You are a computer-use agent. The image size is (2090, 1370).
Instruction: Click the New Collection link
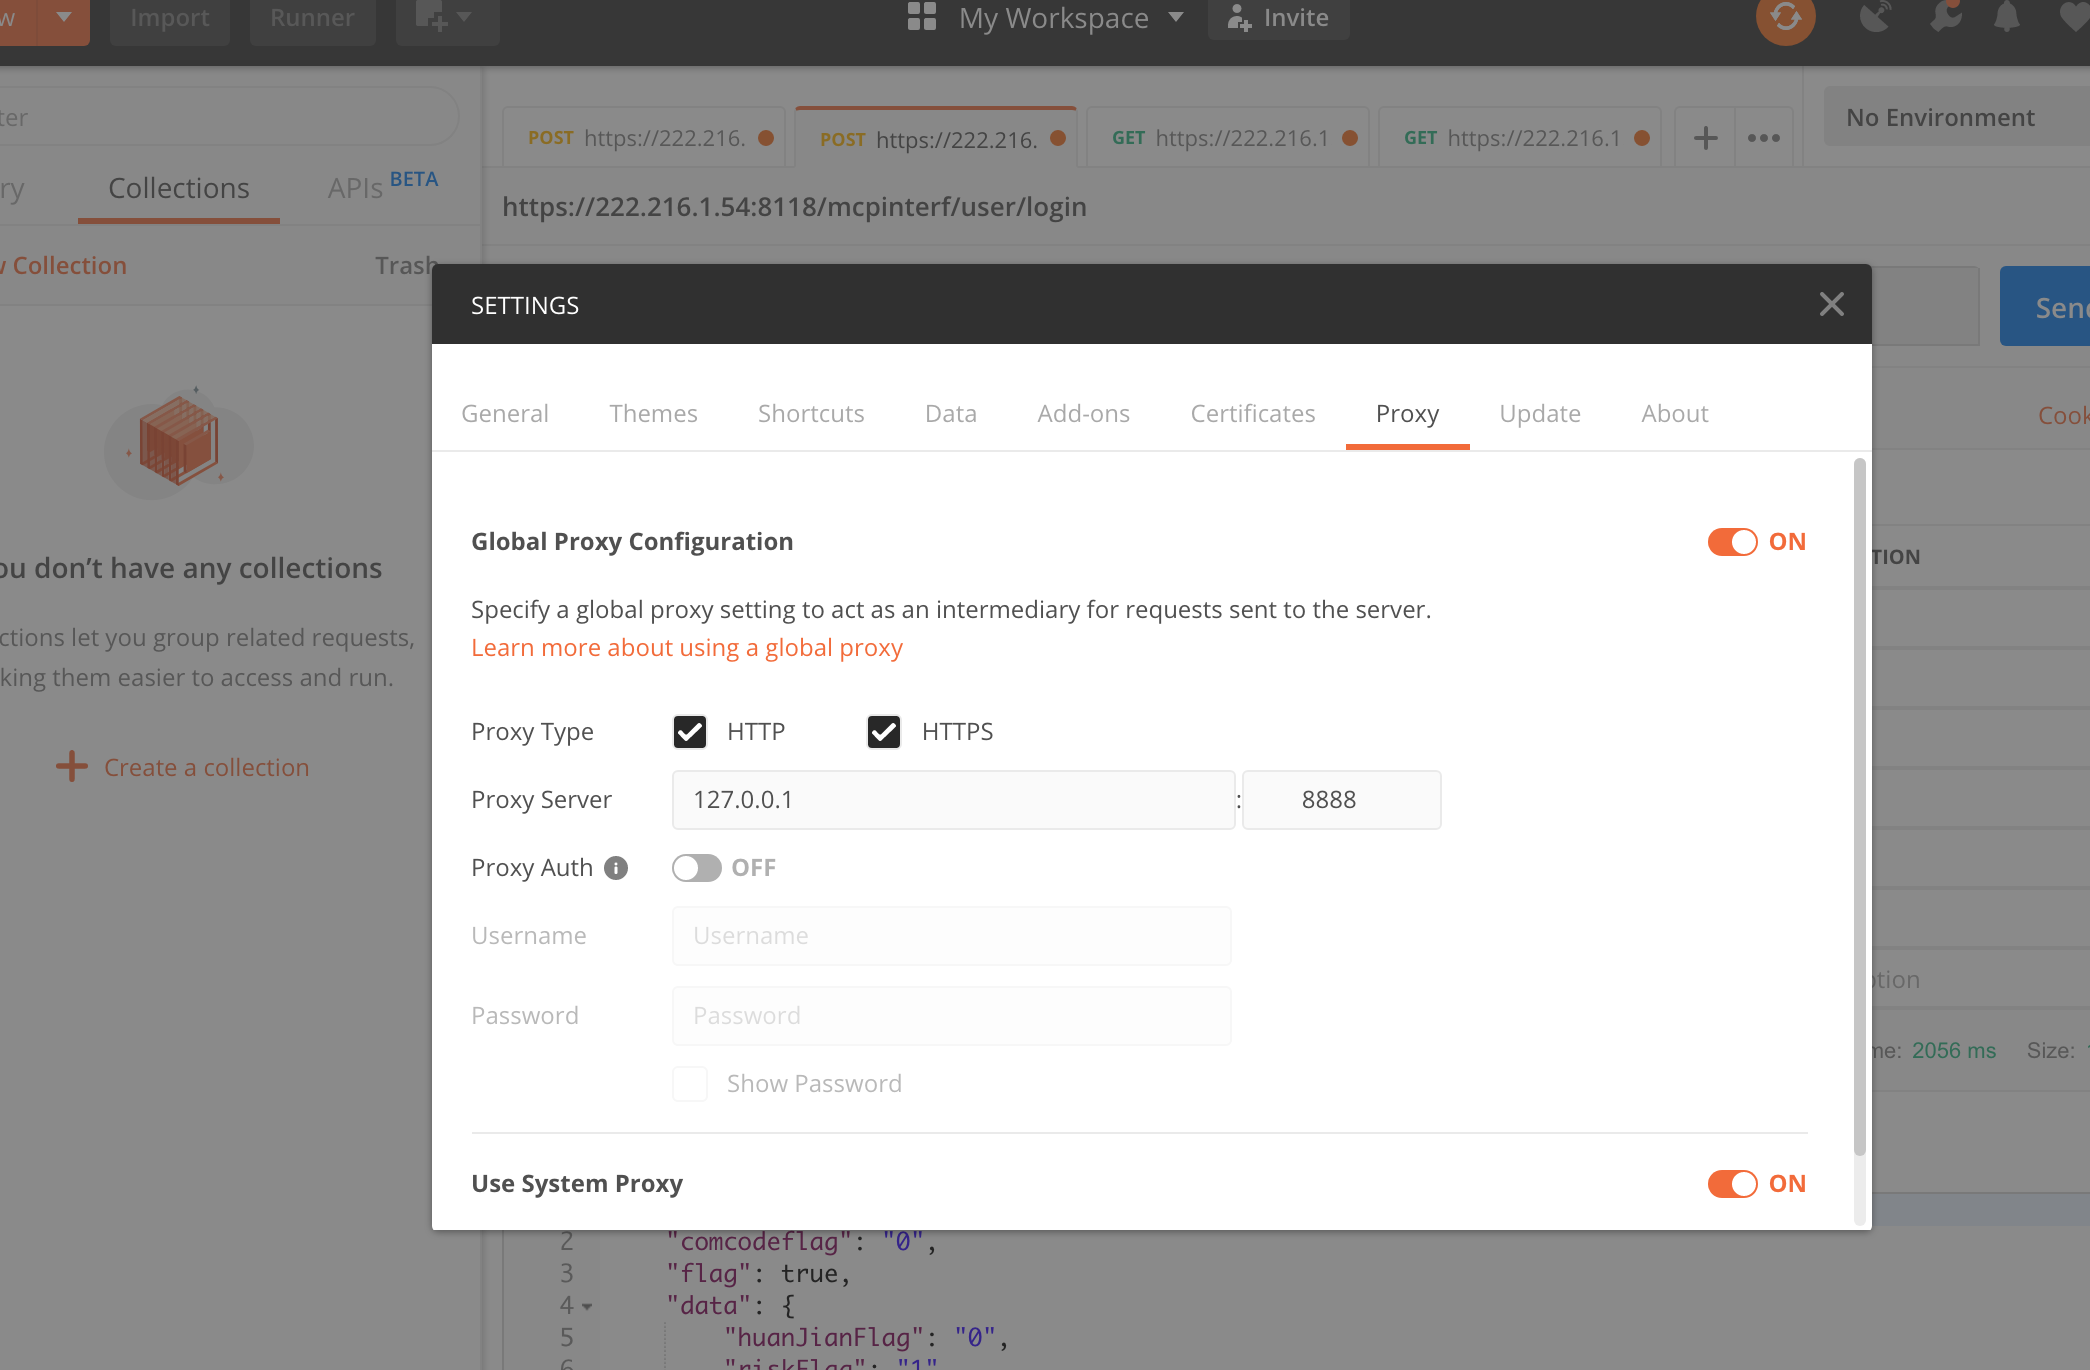pos(64,265)
